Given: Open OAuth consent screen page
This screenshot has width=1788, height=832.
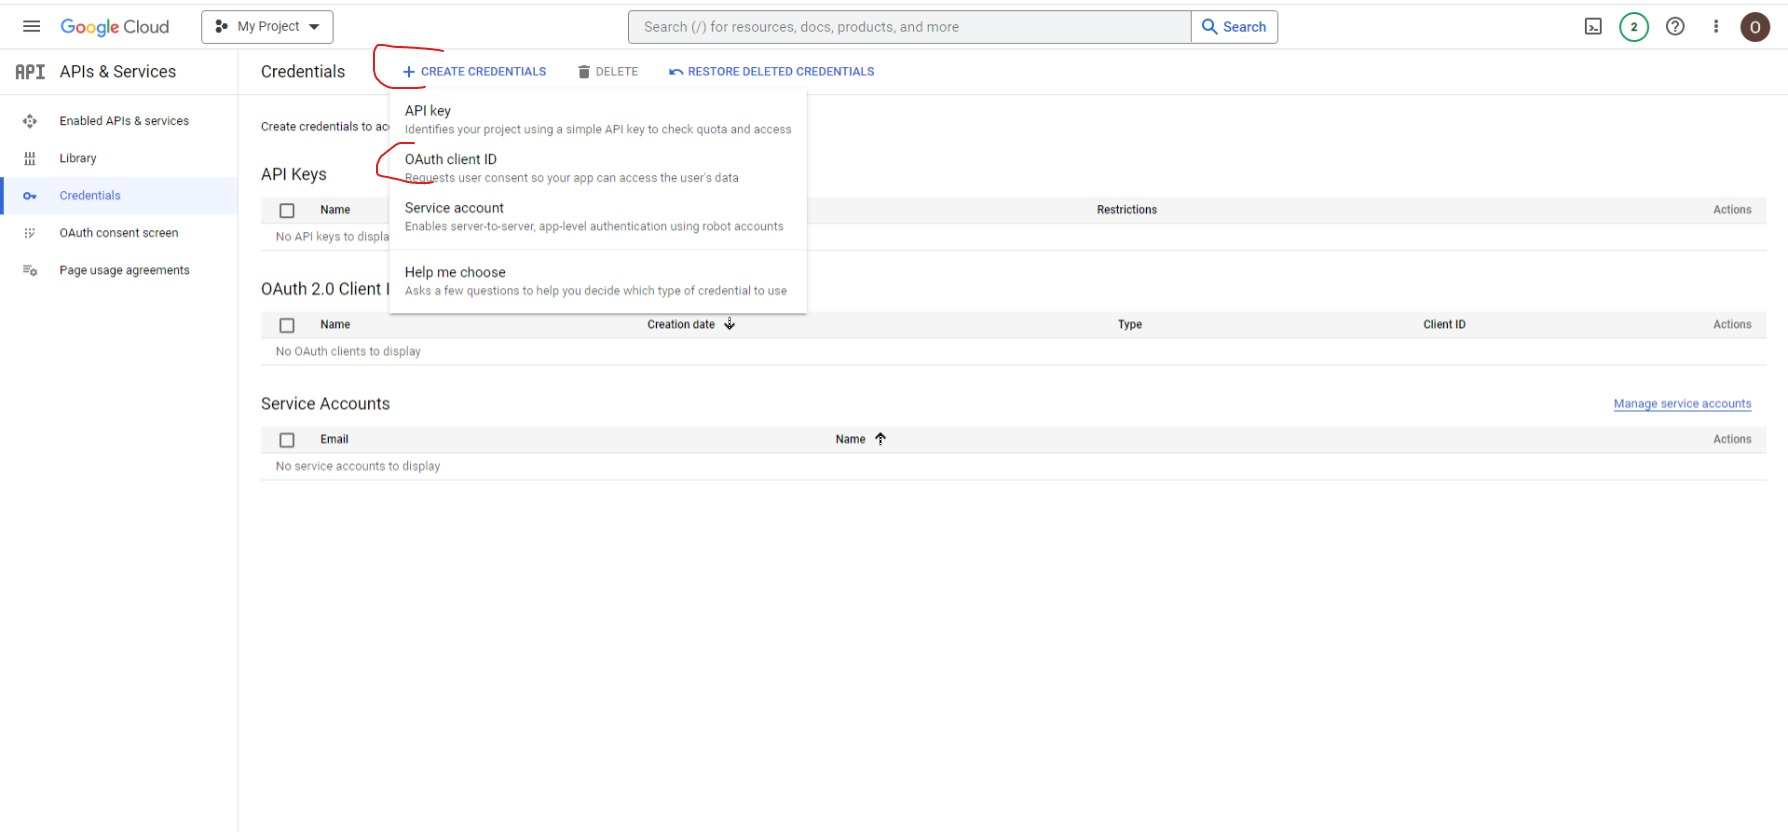Looking at the screenshot, I should point(119,233).
